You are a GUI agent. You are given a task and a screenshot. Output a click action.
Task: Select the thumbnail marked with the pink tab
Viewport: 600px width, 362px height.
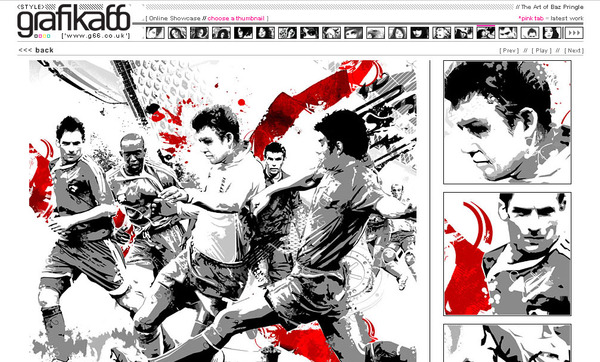[486, 33]
